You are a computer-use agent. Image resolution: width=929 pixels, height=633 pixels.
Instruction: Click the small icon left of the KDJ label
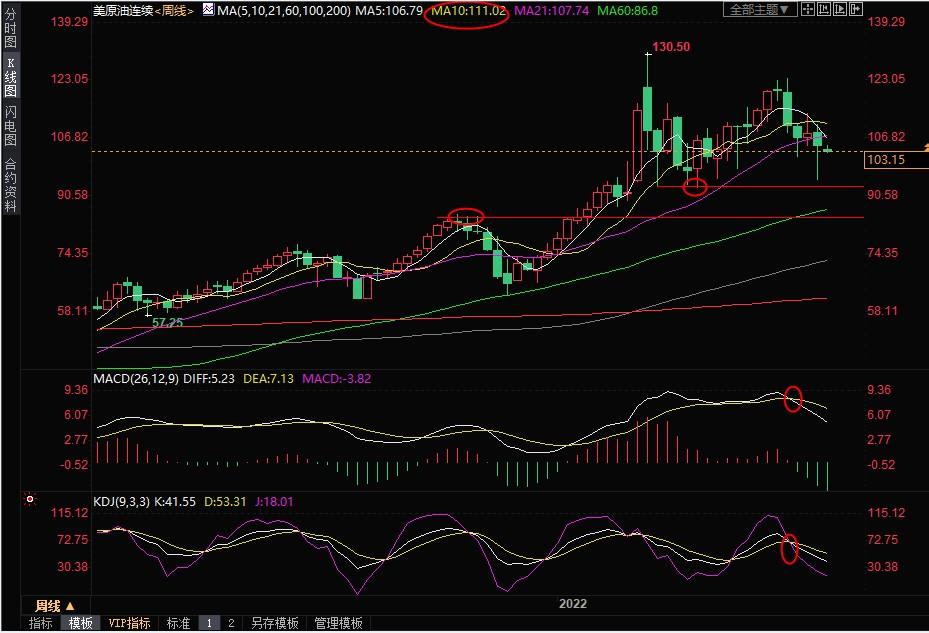(30, 498)
